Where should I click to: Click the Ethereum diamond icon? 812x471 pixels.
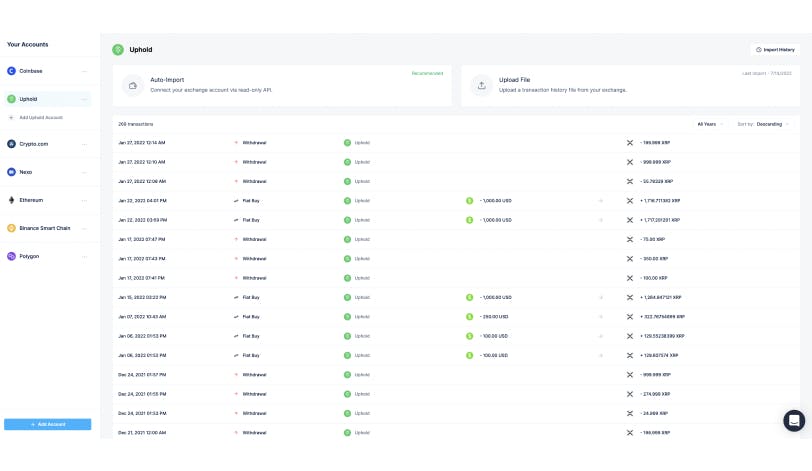[x=11, y=200]
